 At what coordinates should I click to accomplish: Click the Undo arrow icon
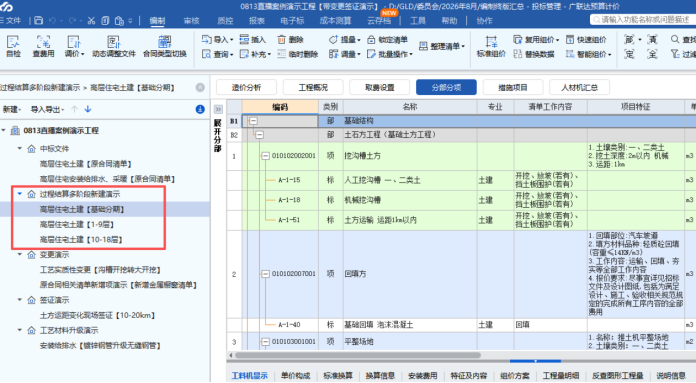pyautogui.click(x=53, y=20)
